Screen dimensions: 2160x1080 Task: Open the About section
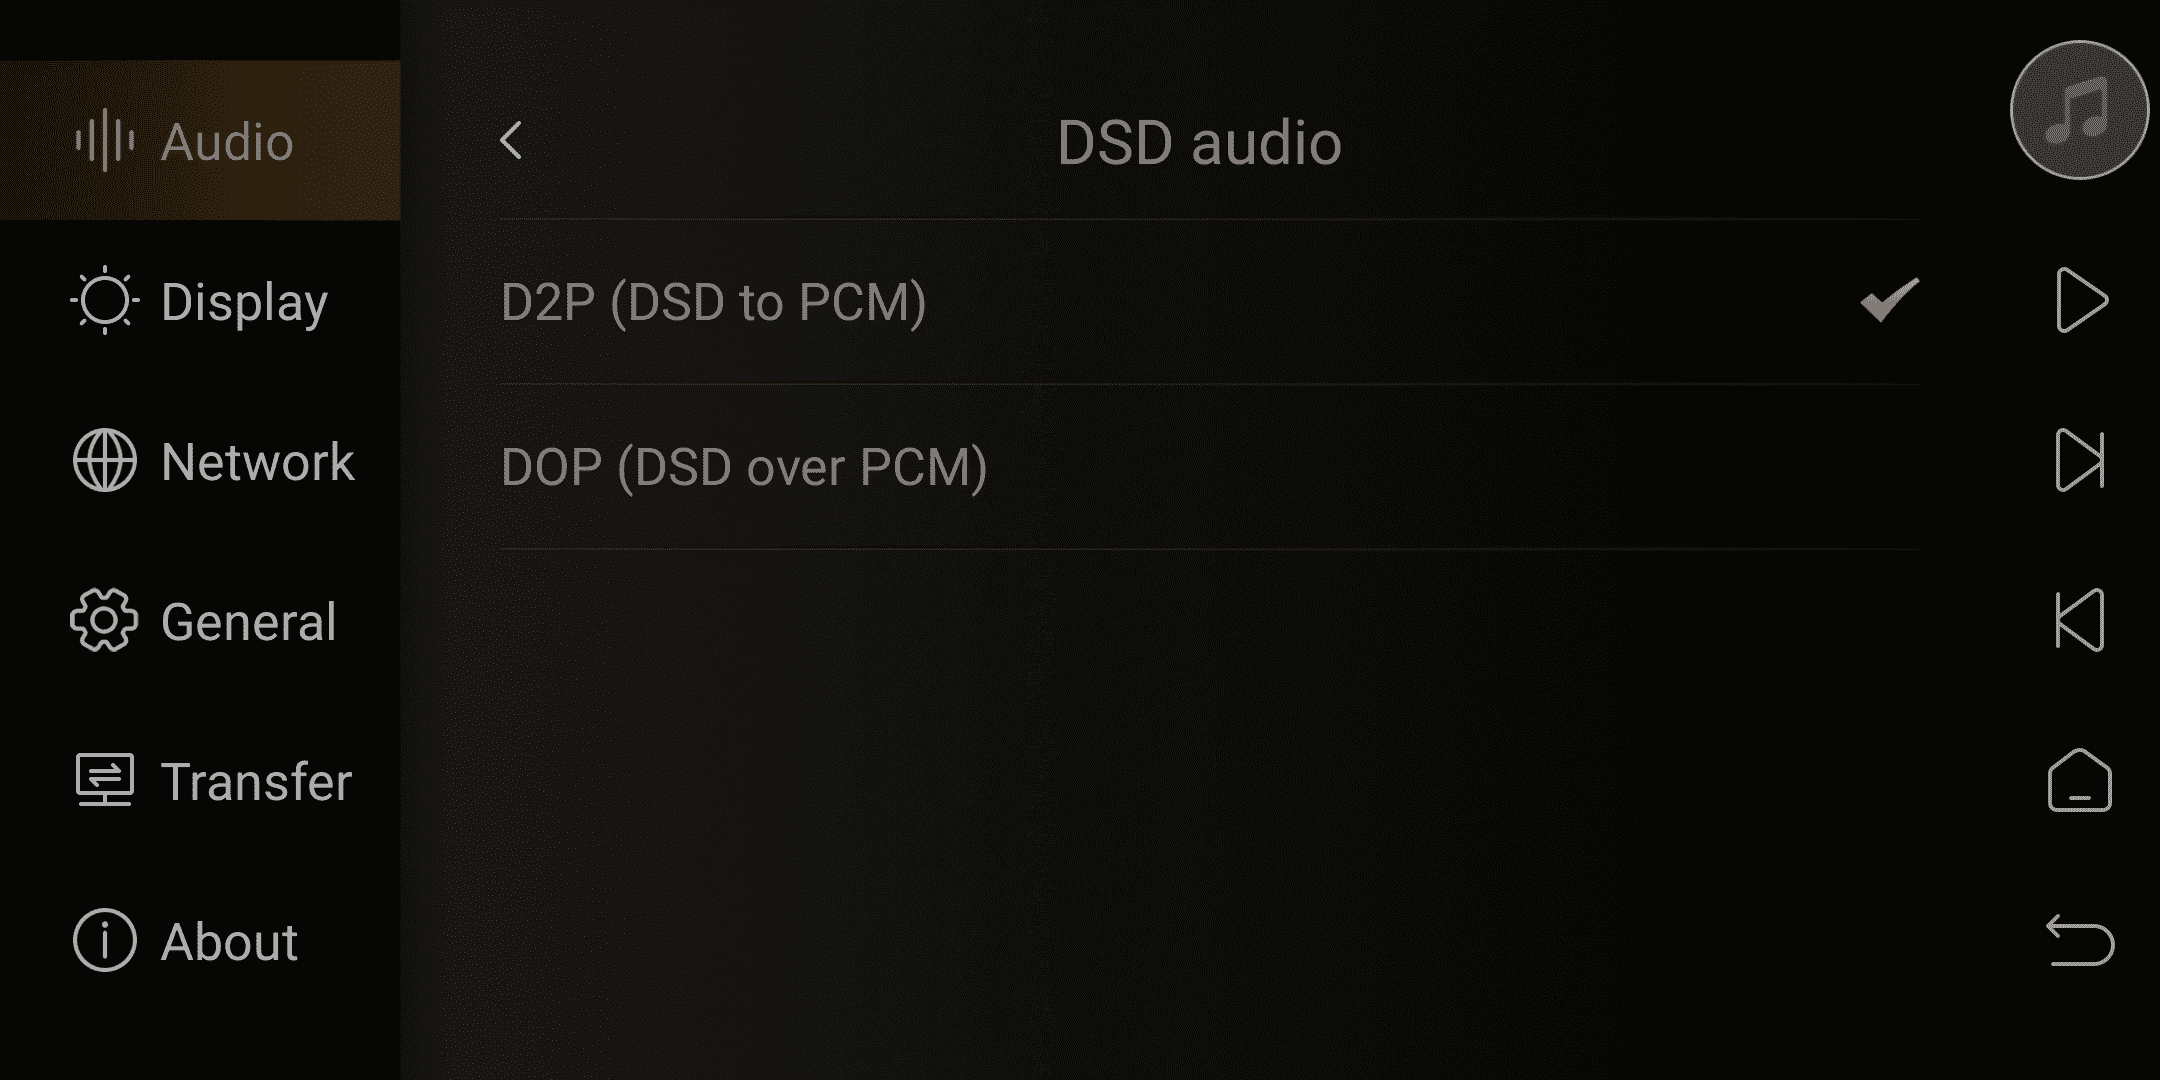(x=200, y=940)
